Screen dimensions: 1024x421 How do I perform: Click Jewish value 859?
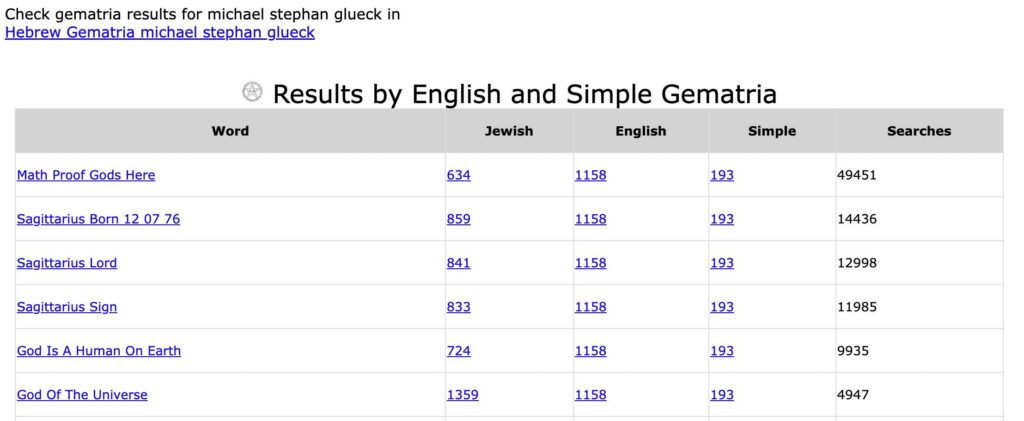[x=458, y=219]
